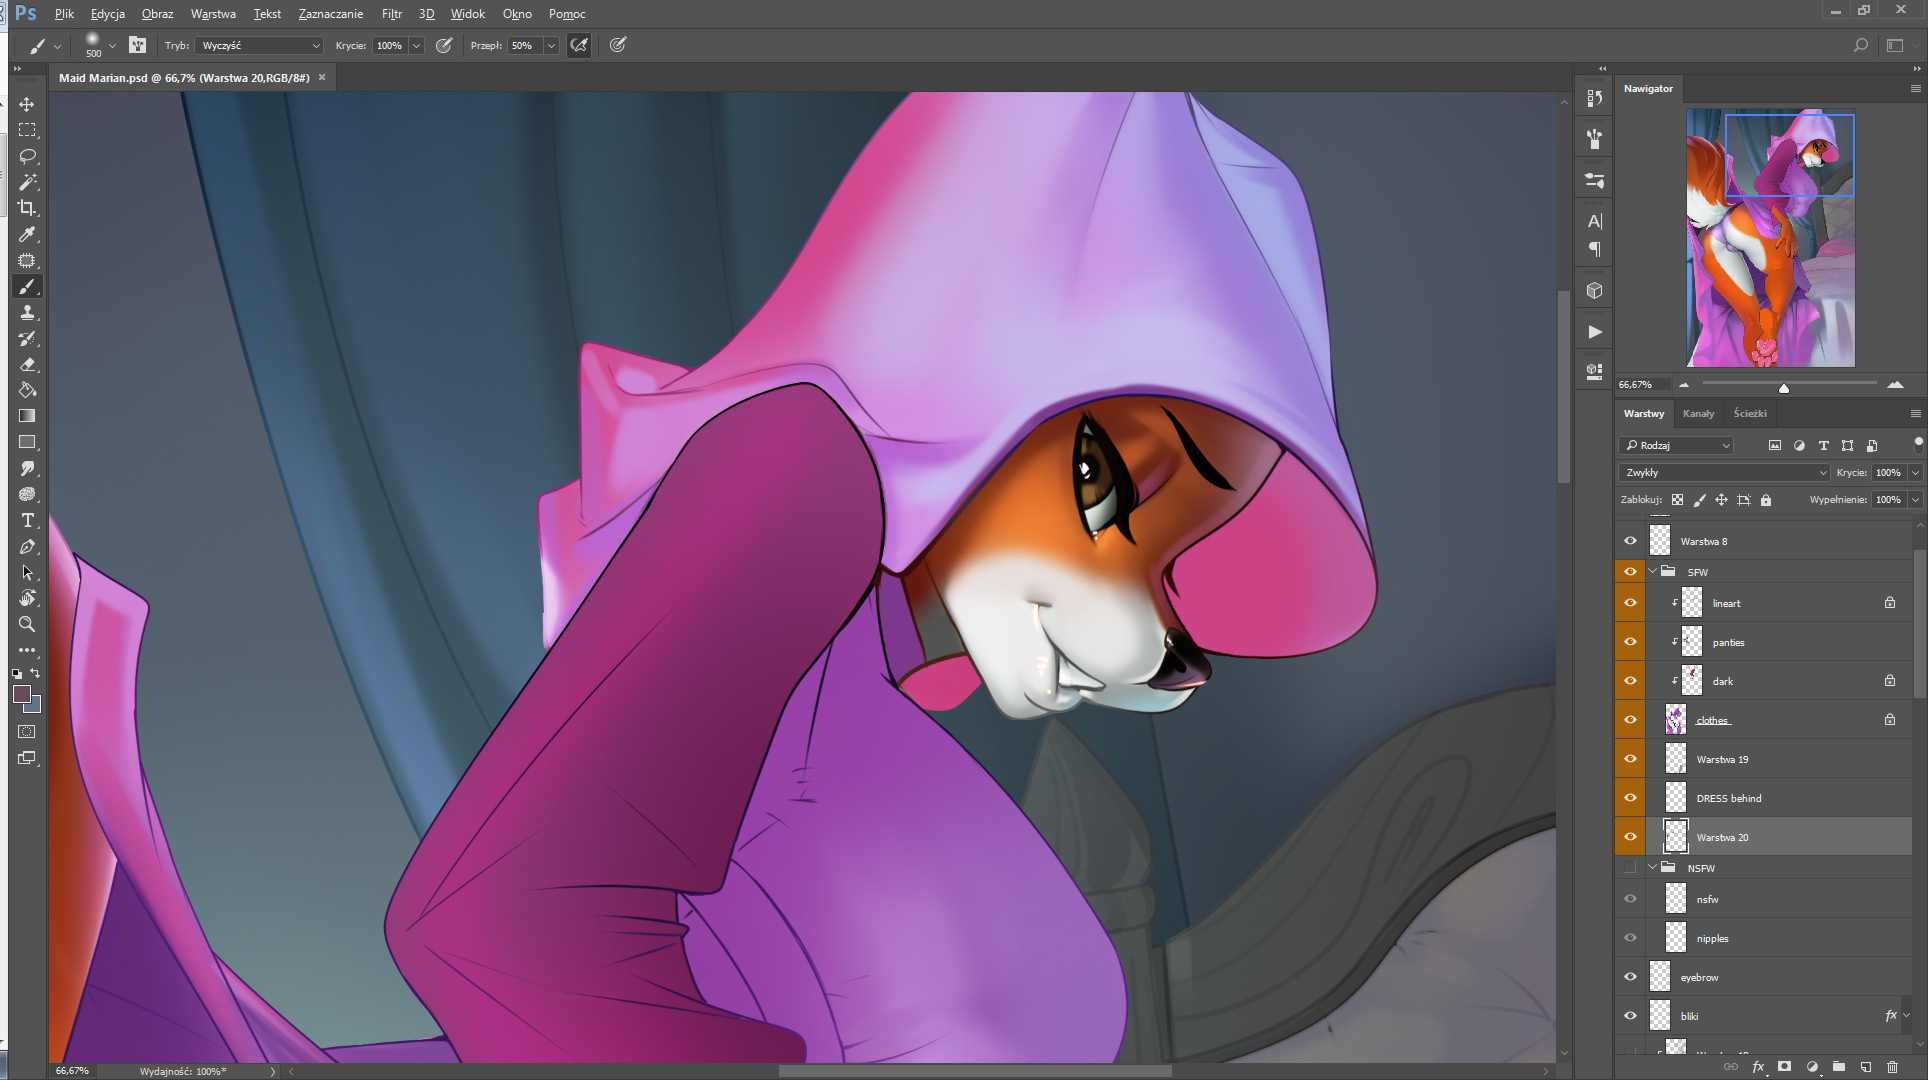The width and height of the screenshot is (1928, 1080).
Task: Select the Lasso tool
Action: pos(27,157)
